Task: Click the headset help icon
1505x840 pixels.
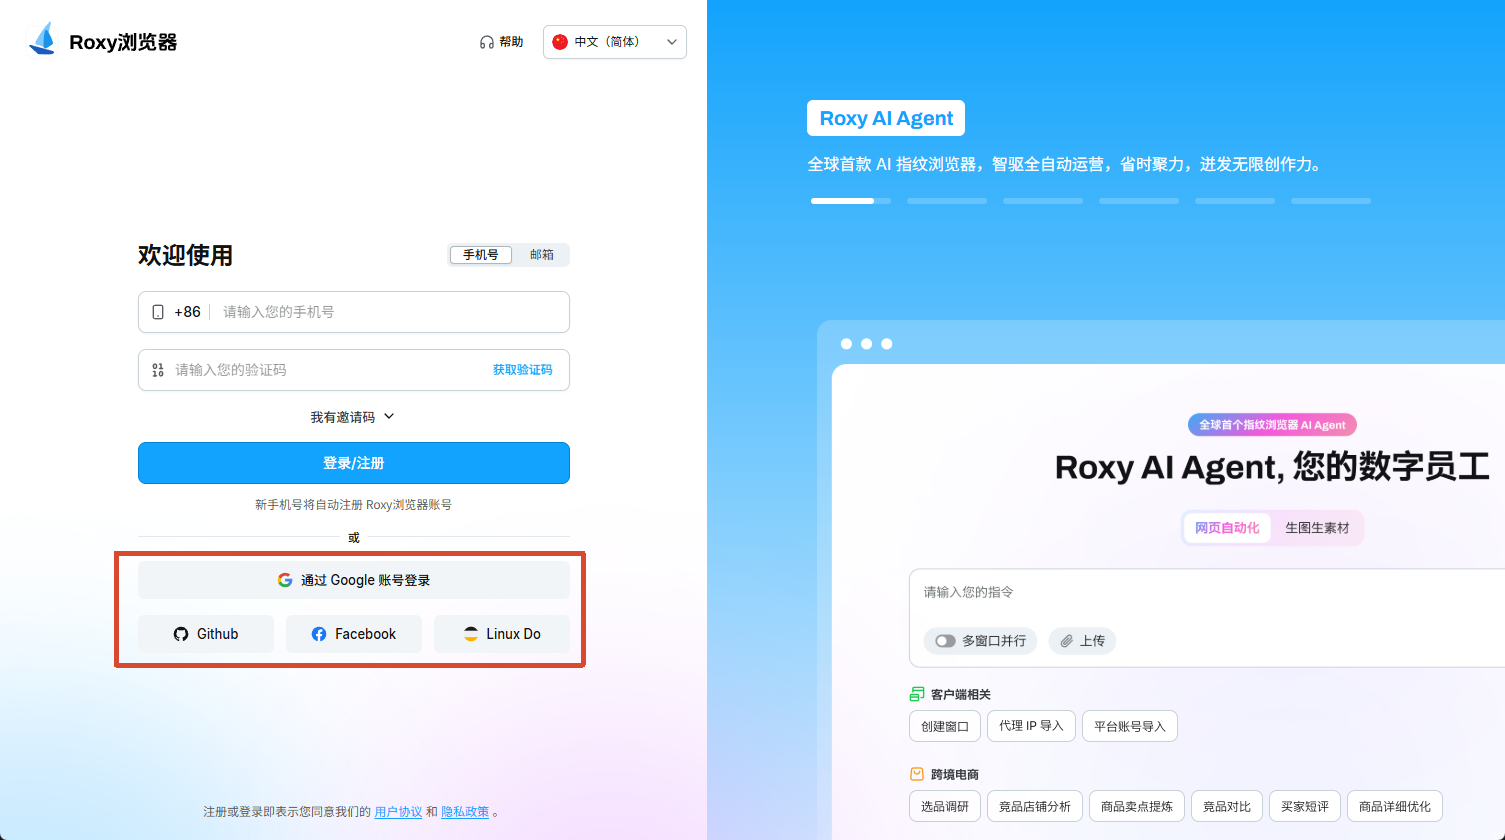Action: click(x=486, y=42)
